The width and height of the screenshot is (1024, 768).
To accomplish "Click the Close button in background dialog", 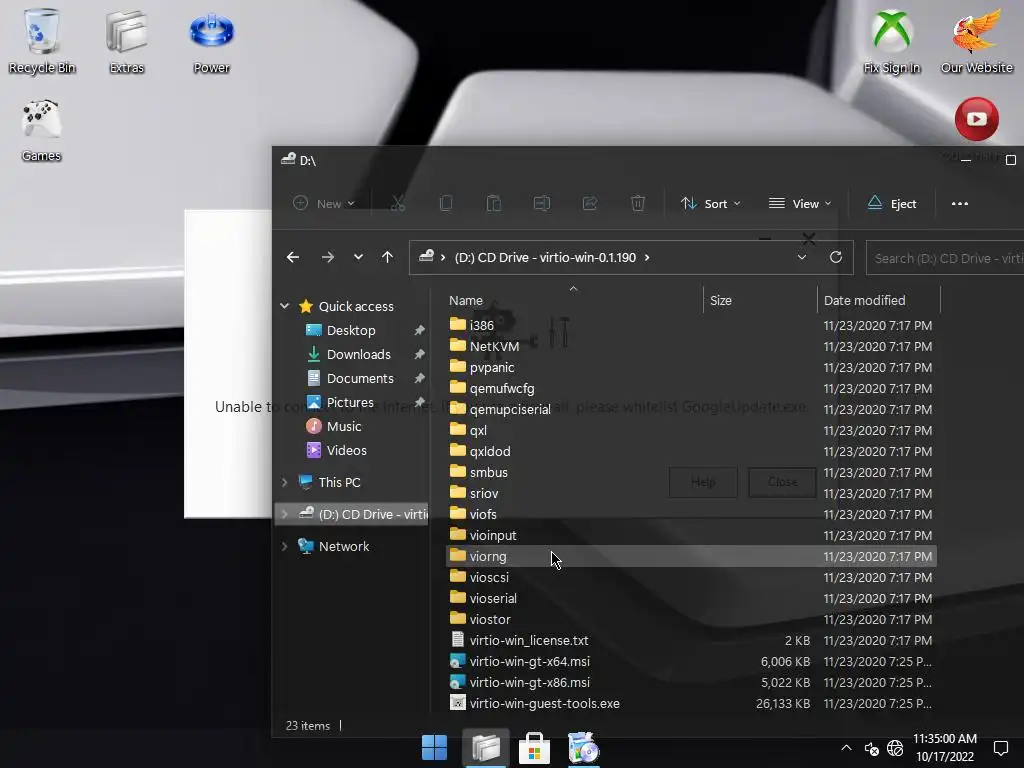I will [782, 482].
